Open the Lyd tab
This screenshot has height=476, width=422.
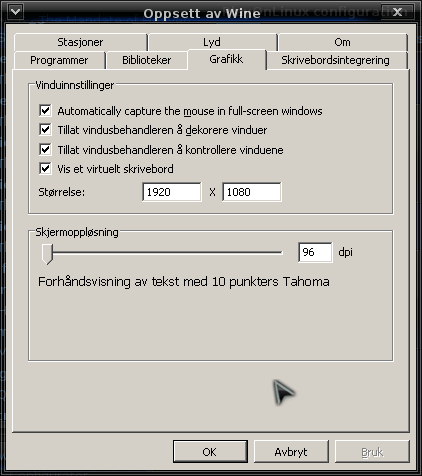click(212, 42)
